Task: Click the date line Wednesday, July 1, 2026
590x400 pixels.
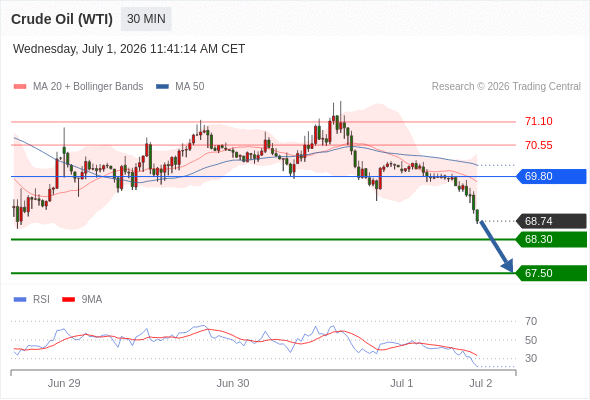Action: [x=129, y=49]
